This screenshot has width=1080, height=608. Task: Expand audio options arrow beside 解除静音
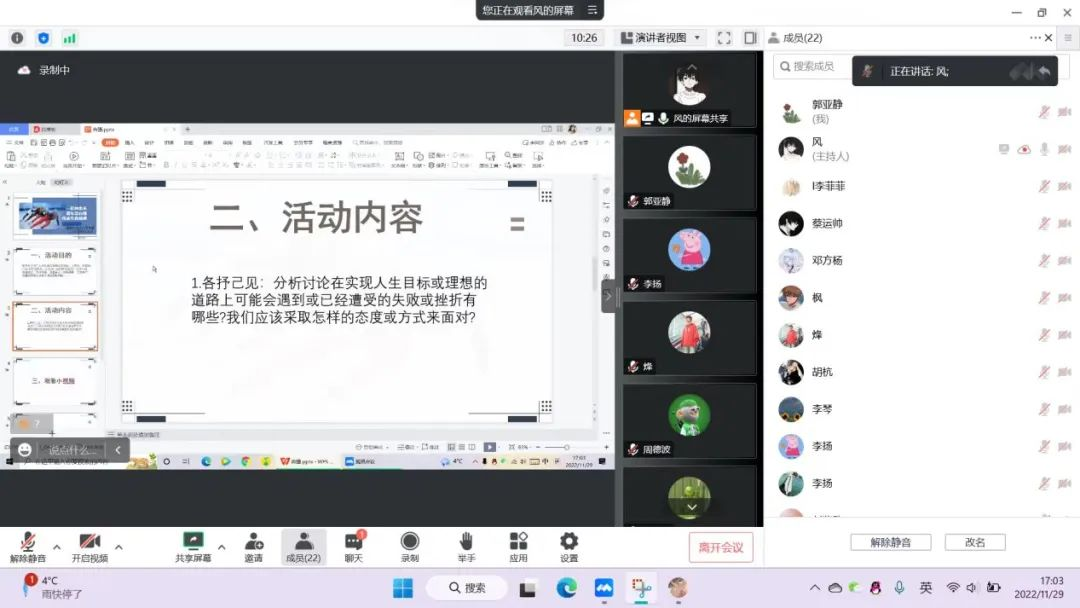57,547
